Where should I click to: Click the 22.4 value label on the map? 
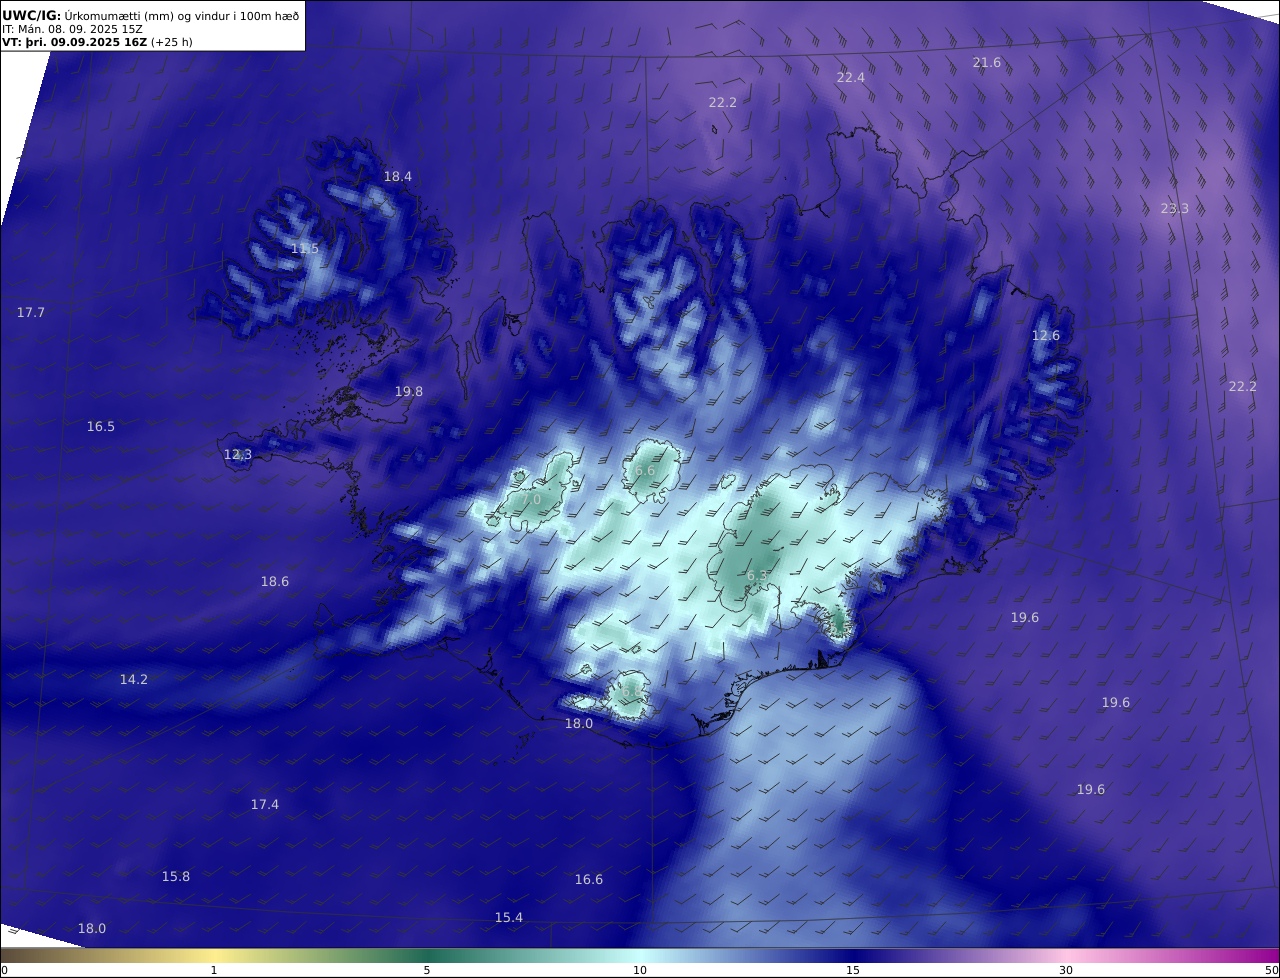click(851, 77)
